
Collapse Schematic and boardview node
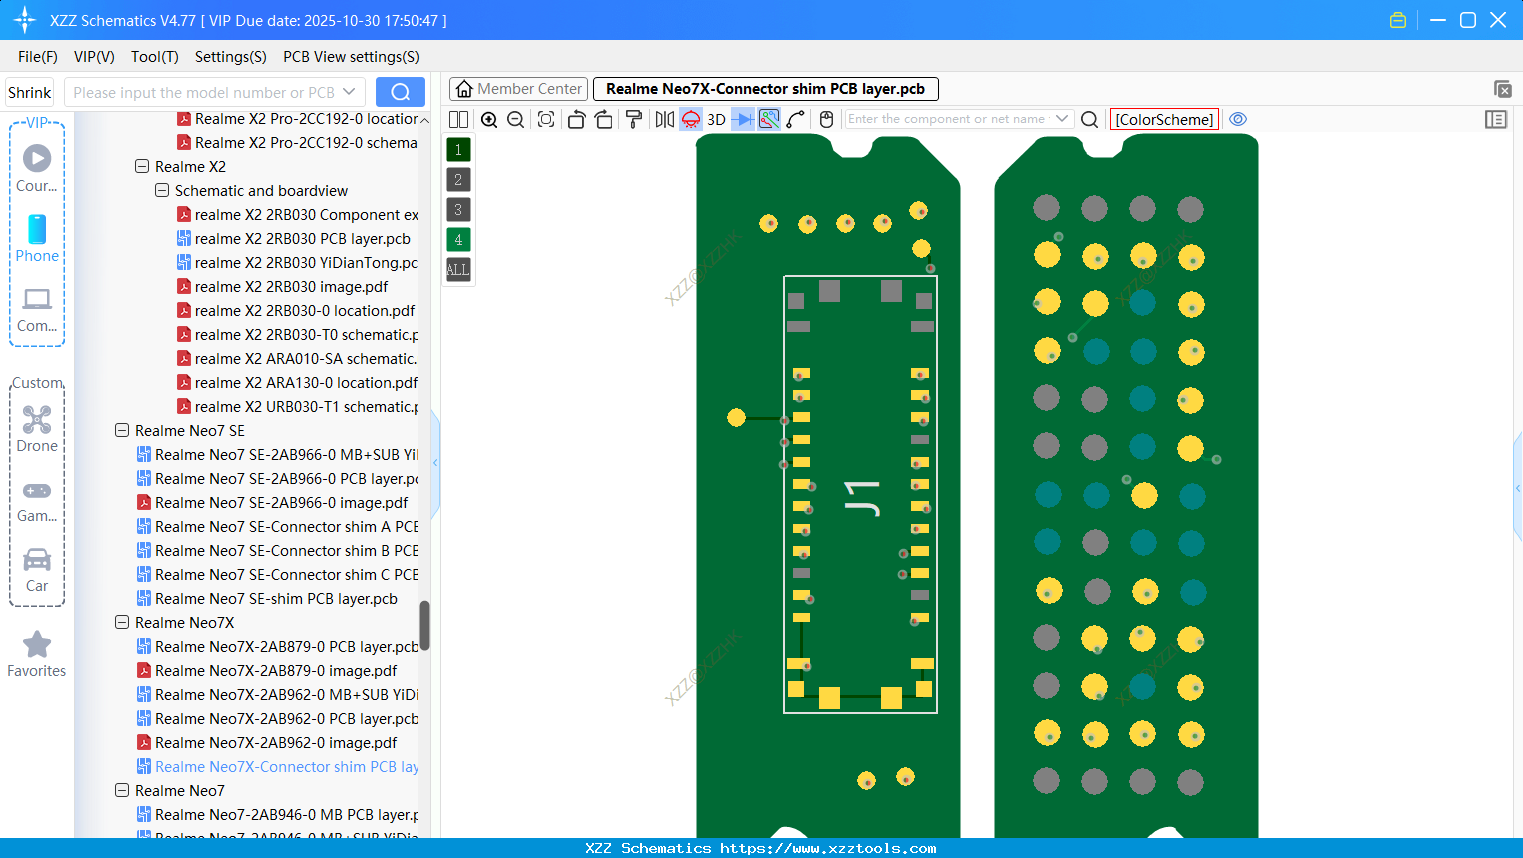[x=162, y=190]
